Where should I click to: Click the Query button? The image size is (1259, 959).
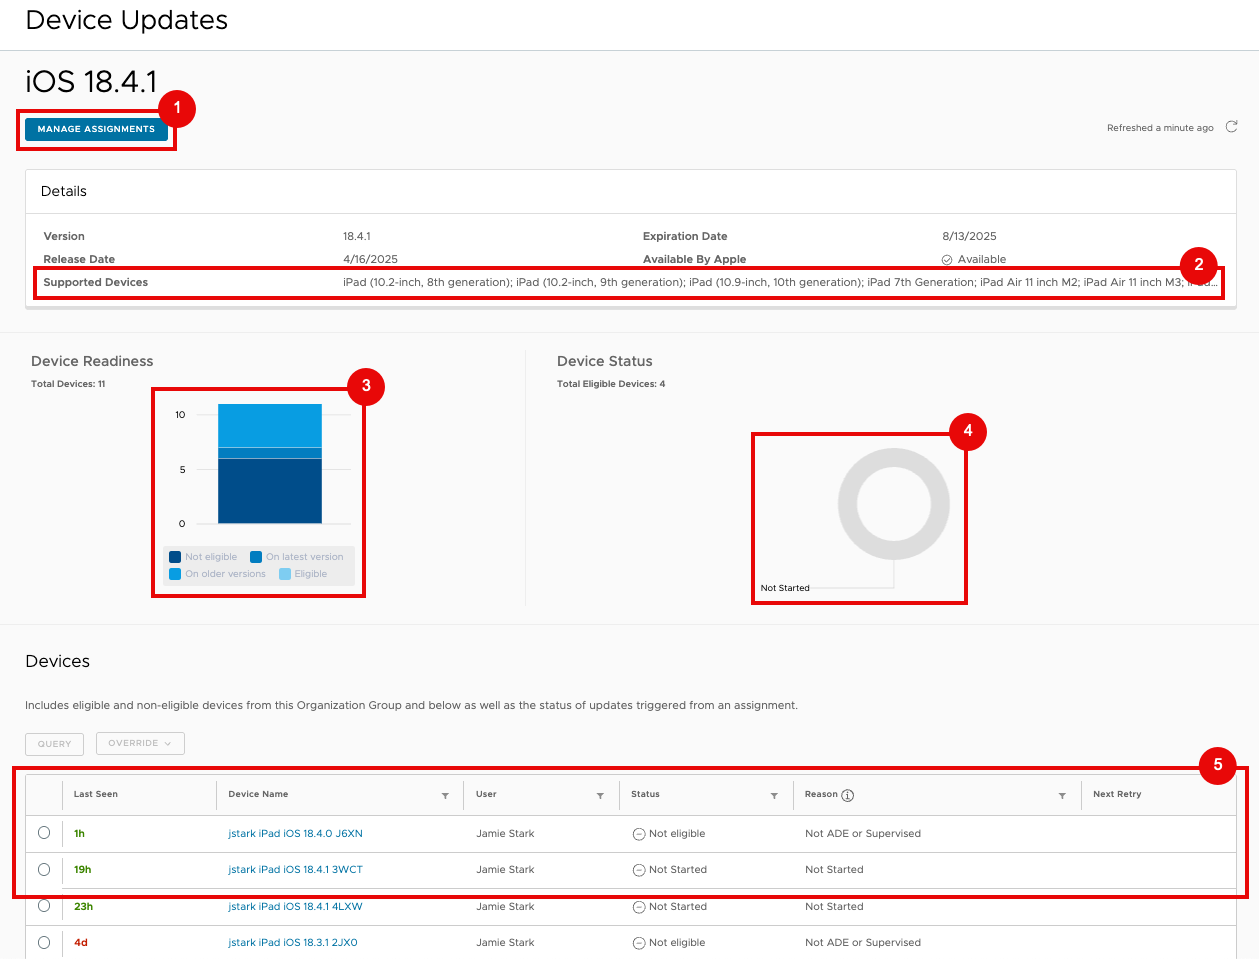[x=54, y=744]
